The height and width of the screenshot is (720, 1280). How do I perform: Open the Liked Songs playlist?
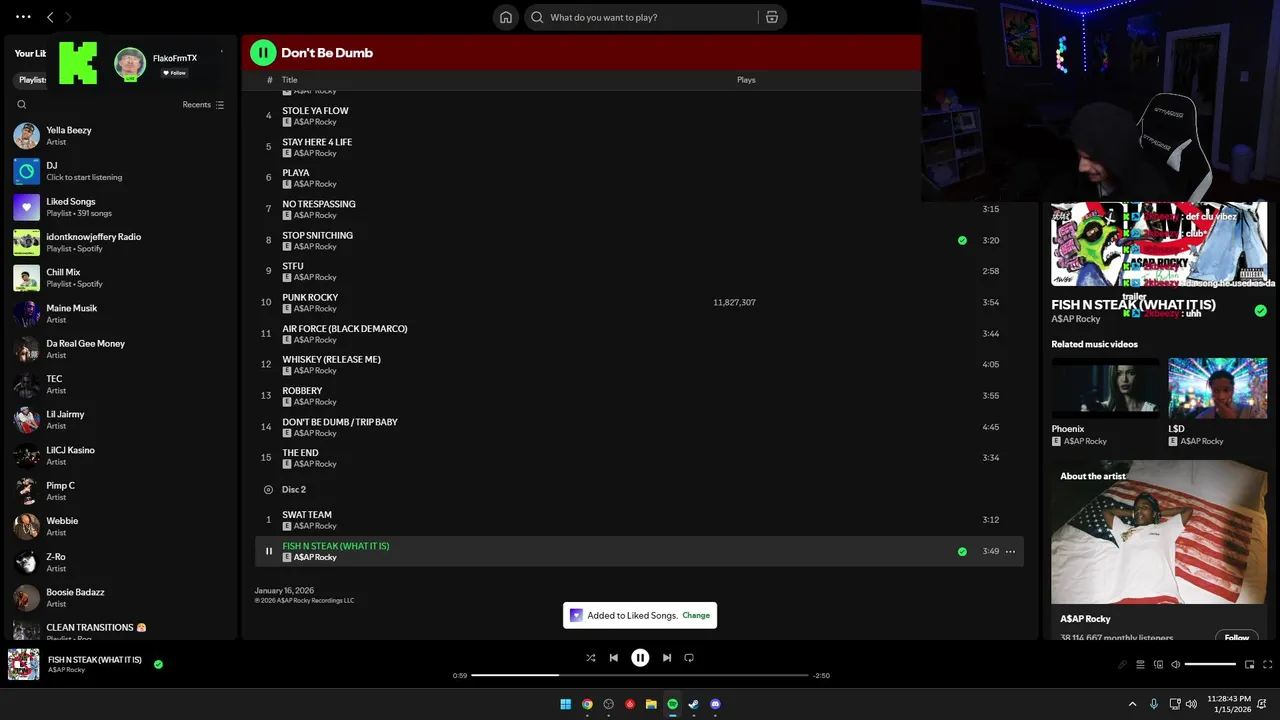pos(120,207)
